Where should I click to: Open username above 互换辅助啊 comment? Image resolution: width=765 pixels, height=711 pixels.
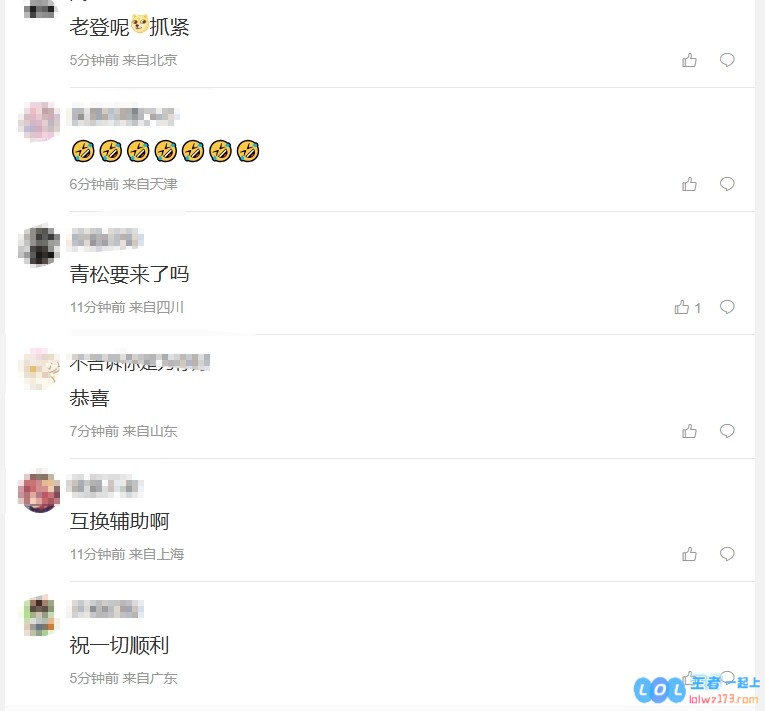click(x=107, y=486)
